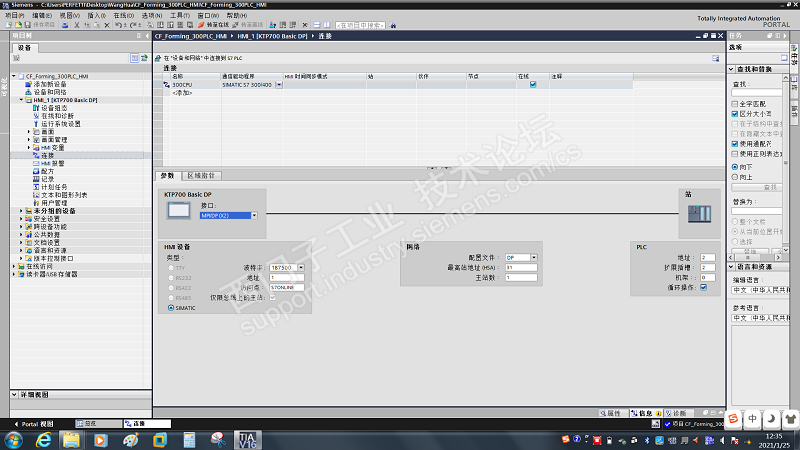Select the SIMATIC type radio button
The image size is (800, 450).
click(x=171, y=308)
